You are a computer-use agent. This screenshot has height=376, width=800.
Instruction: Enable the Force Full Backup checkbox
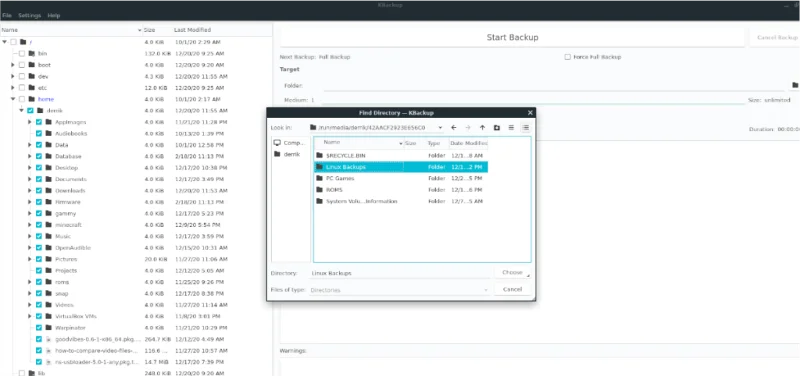click(567, 57)
